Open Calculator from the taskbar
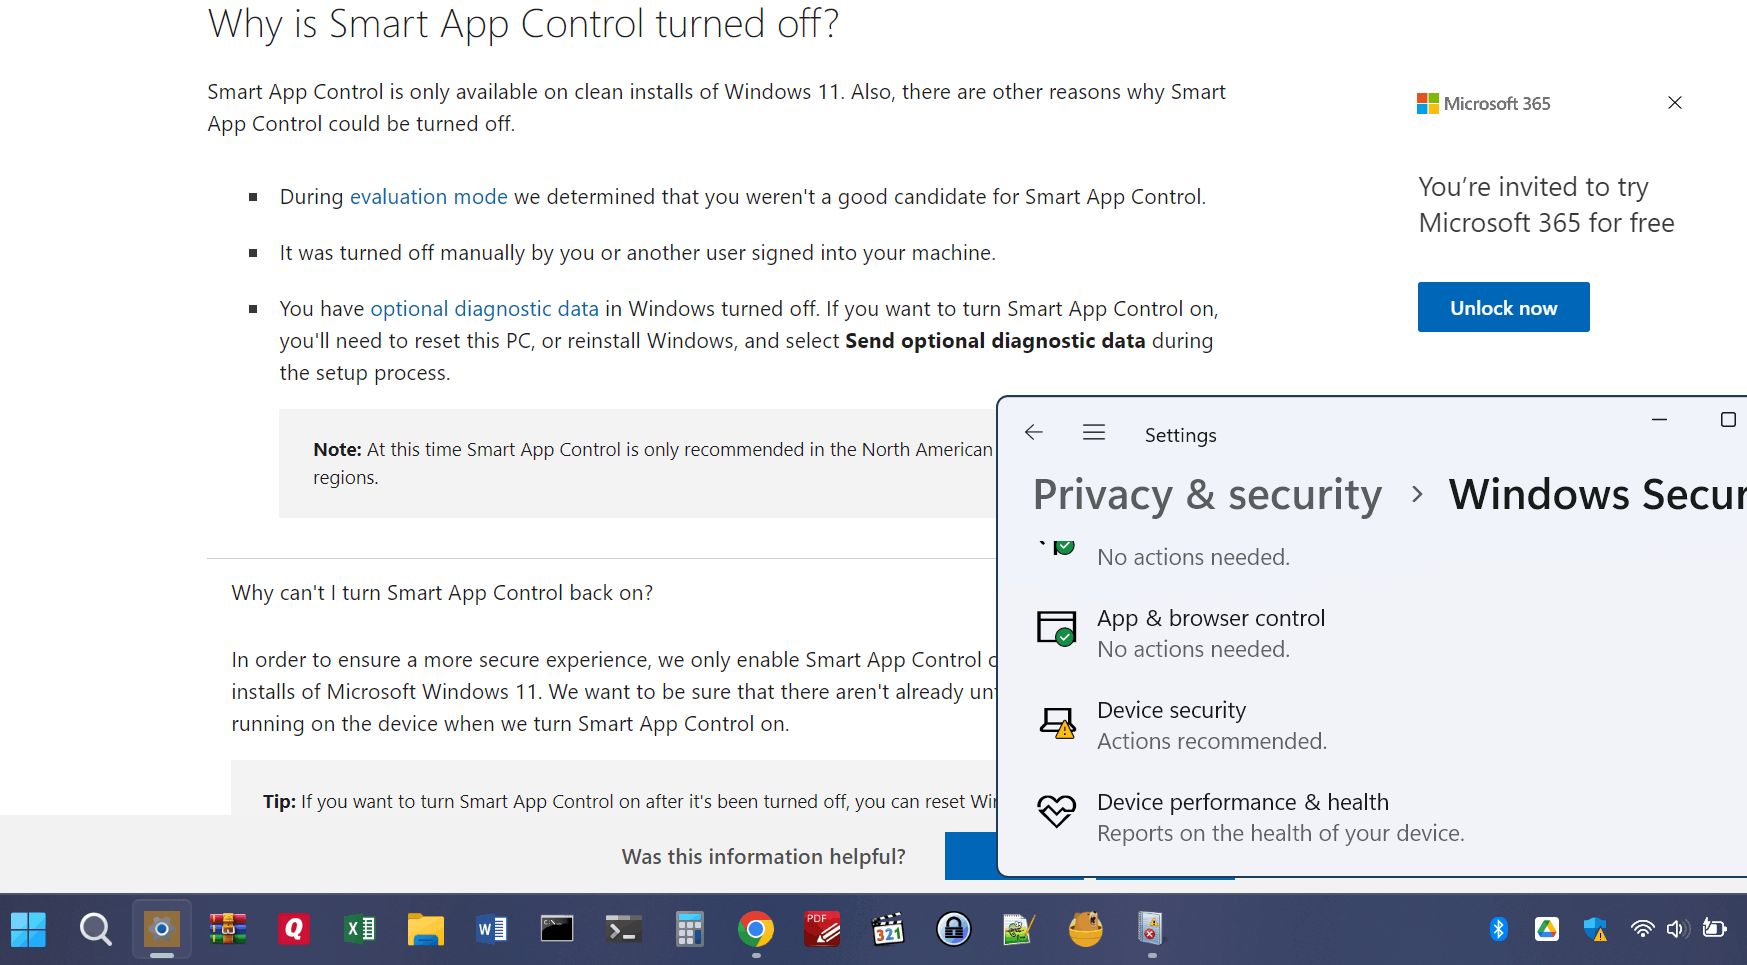 (x=689, y=929)
